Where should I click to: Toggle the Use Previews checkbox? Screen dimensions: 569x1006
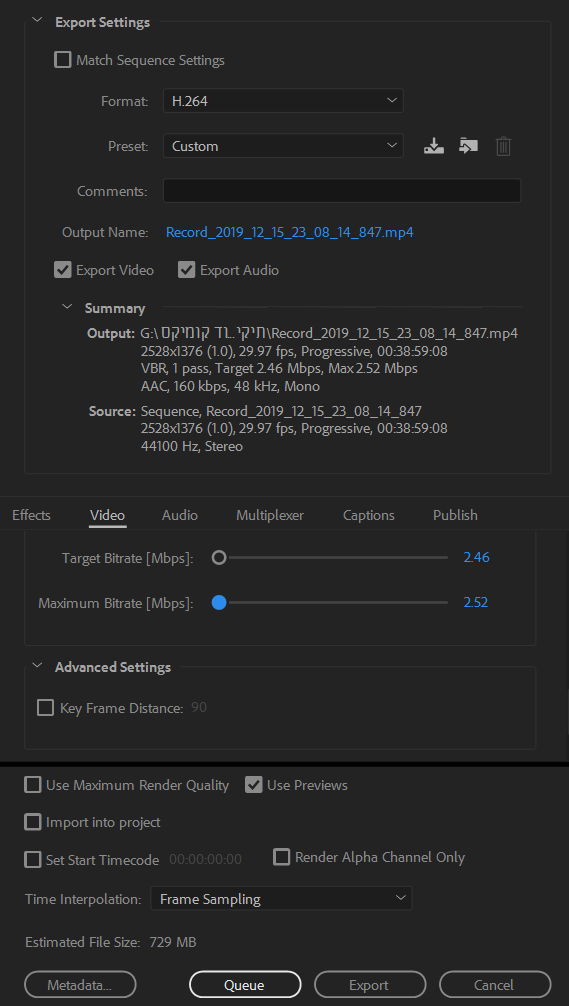point(254,785)
